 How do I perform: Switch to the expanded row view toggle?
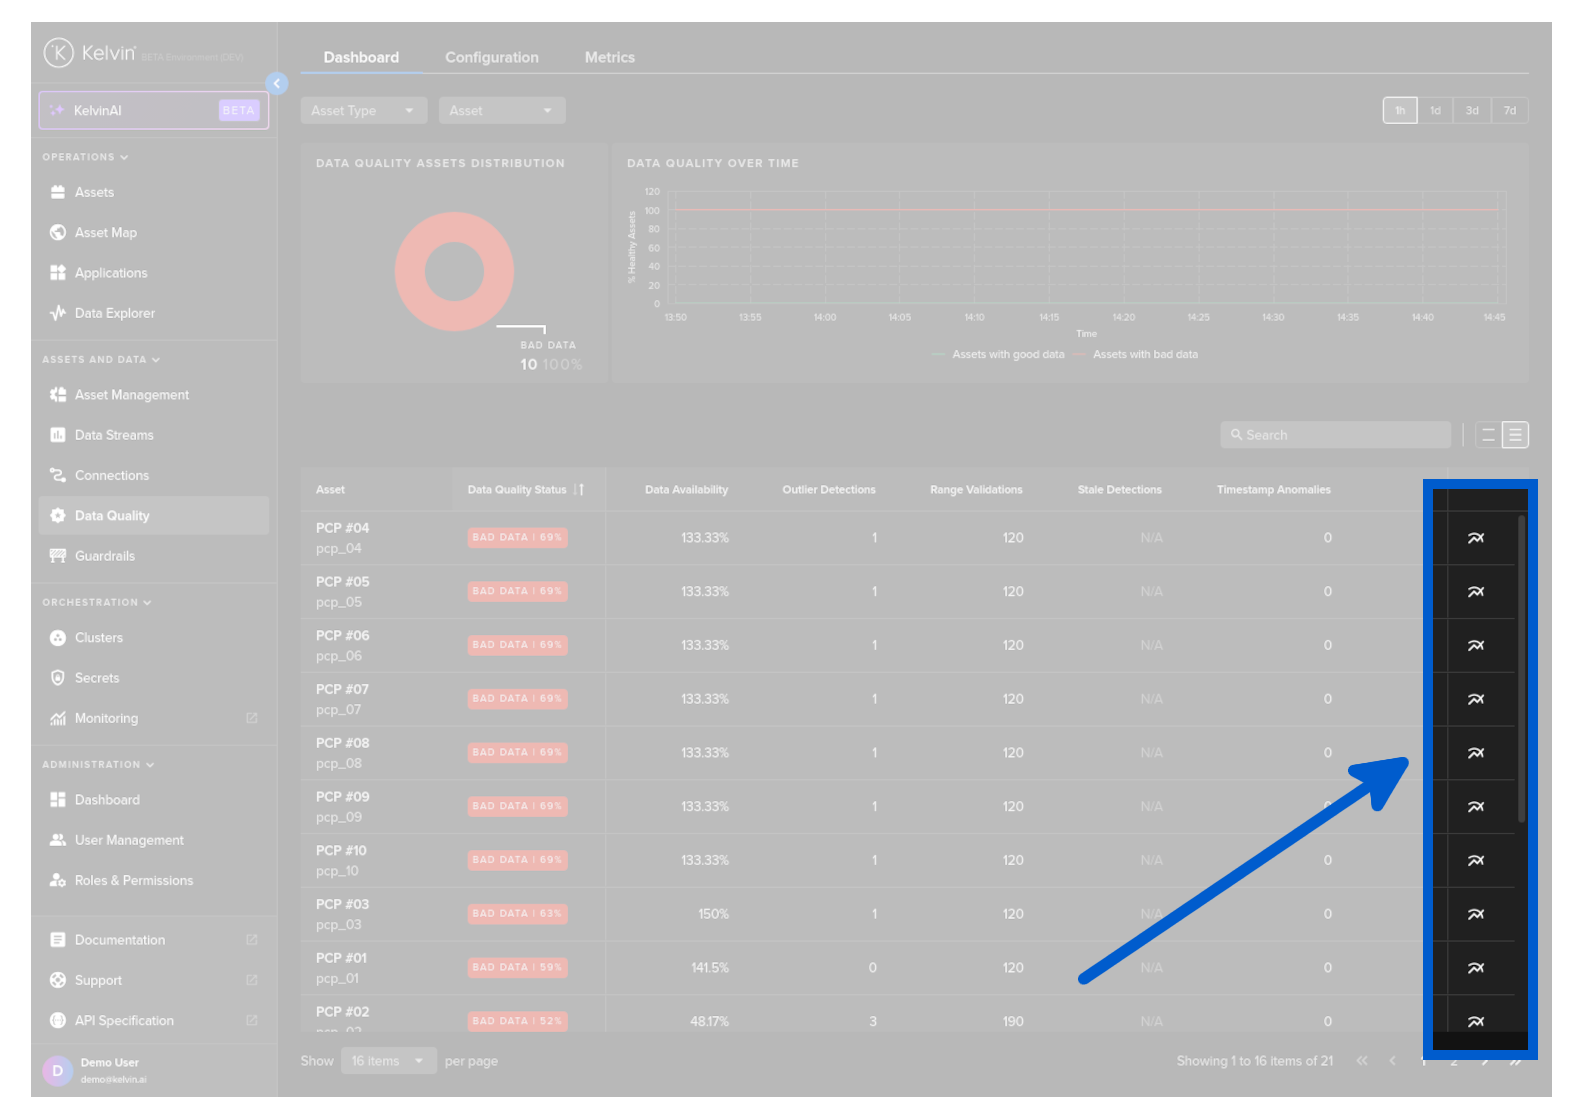(1515, 435)
